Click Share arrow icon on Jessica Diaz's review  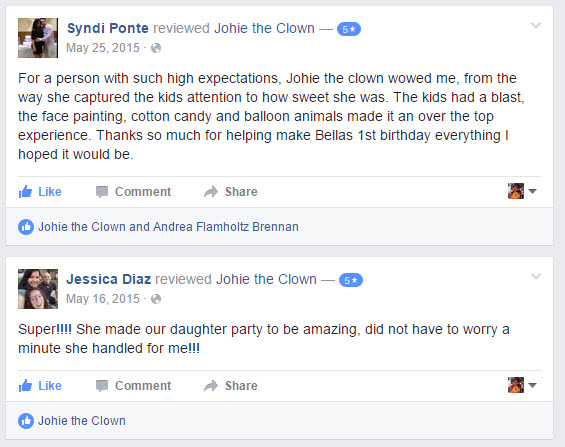(x=211, y=386)
